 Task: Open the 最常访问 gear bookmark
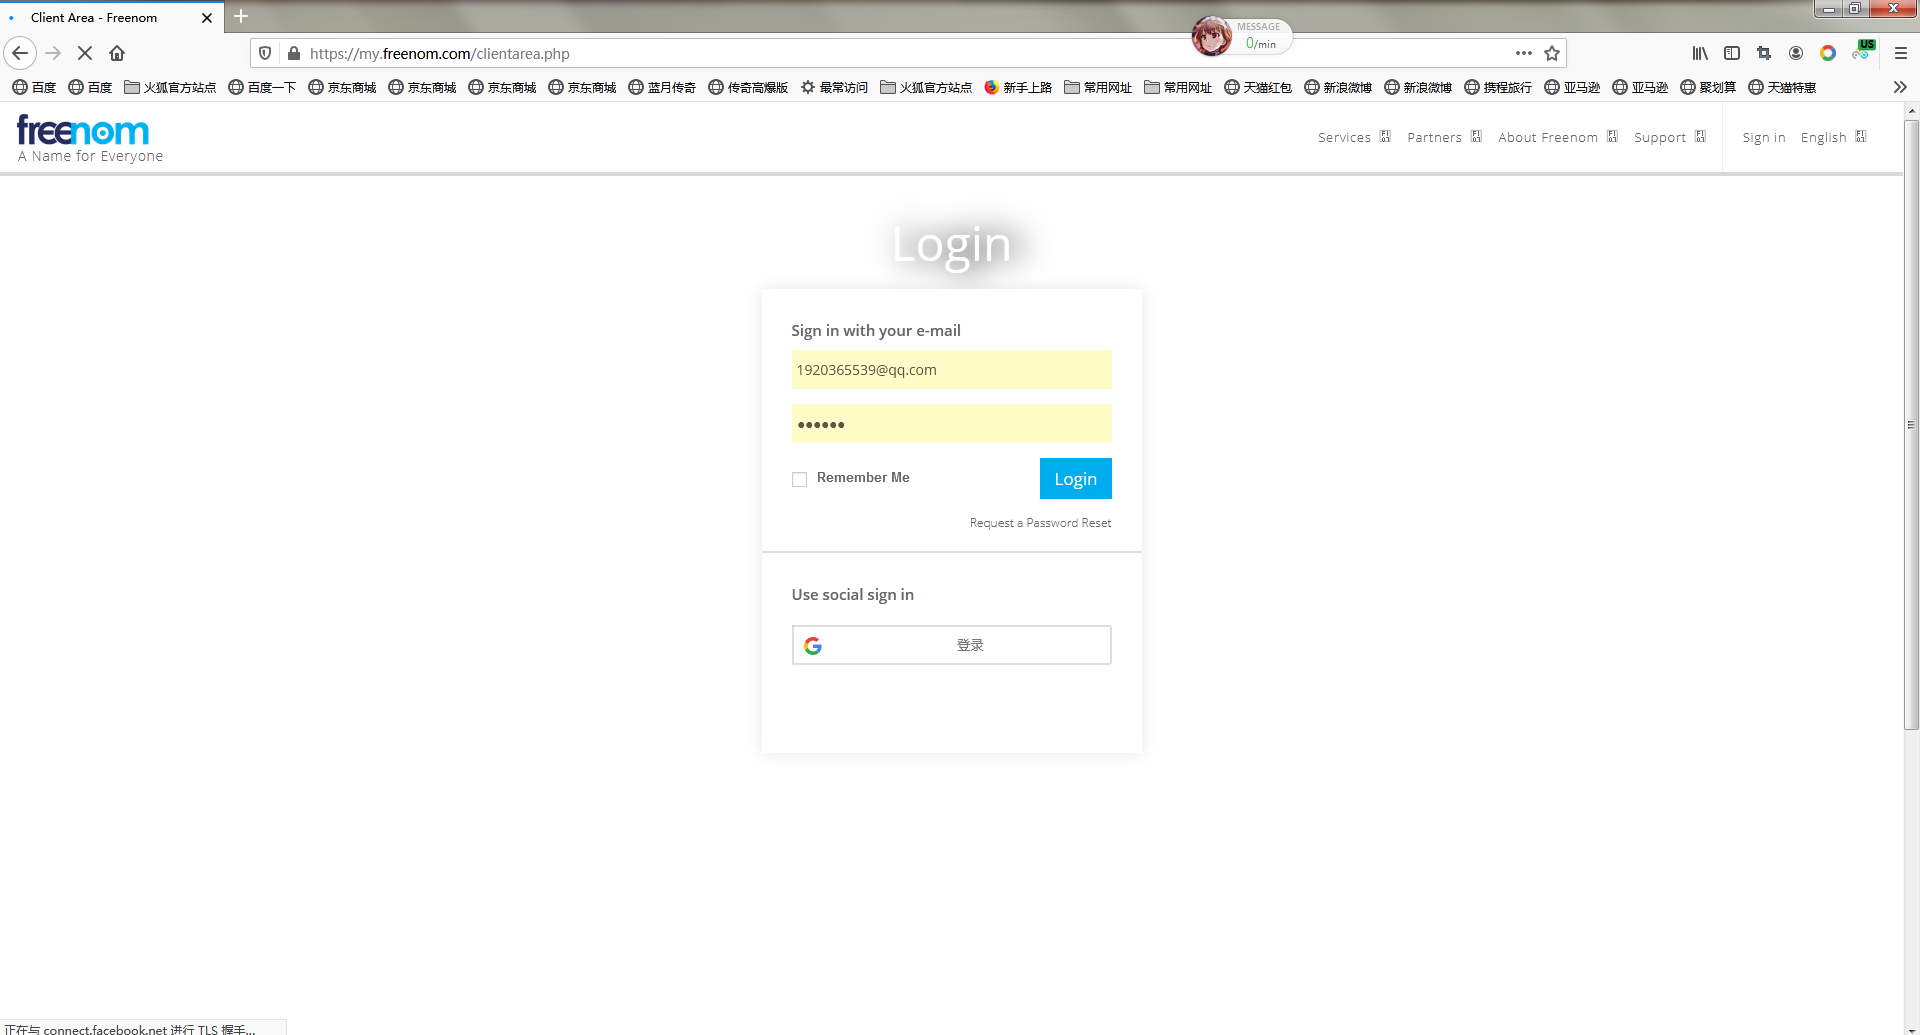834,88
